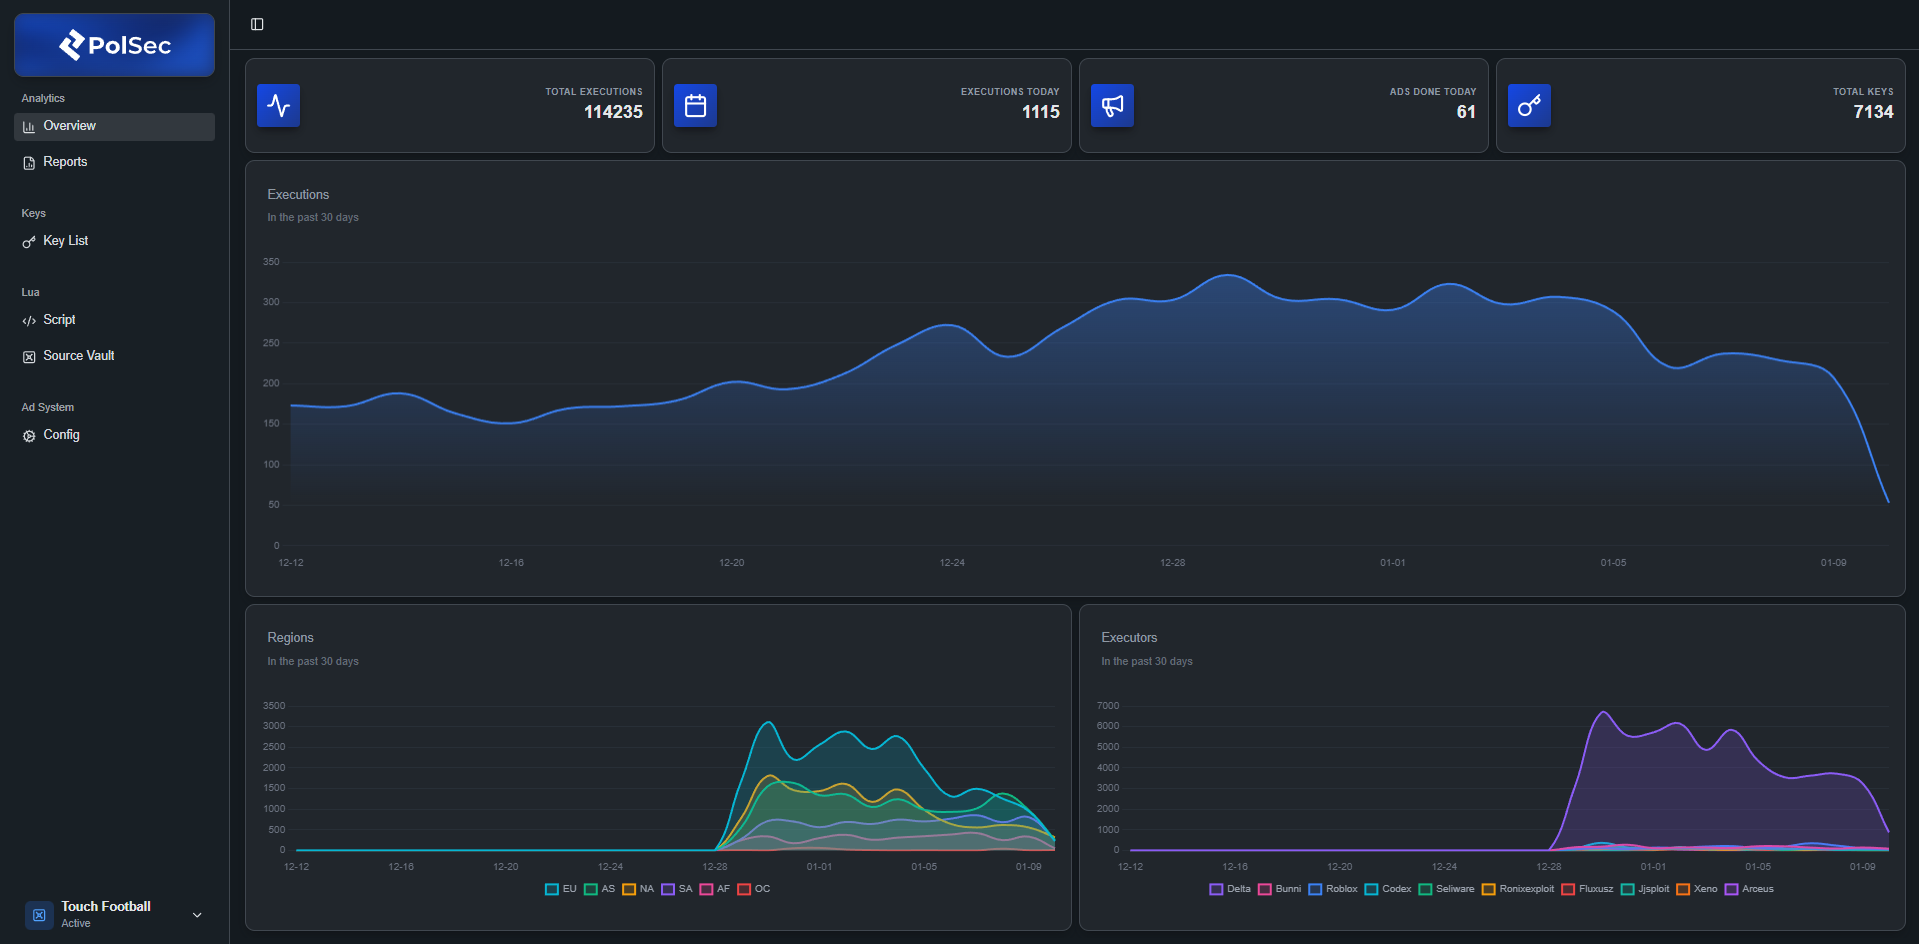
Task: Toggle the Seliware series in Executors legend
Action: [1447, 889]
